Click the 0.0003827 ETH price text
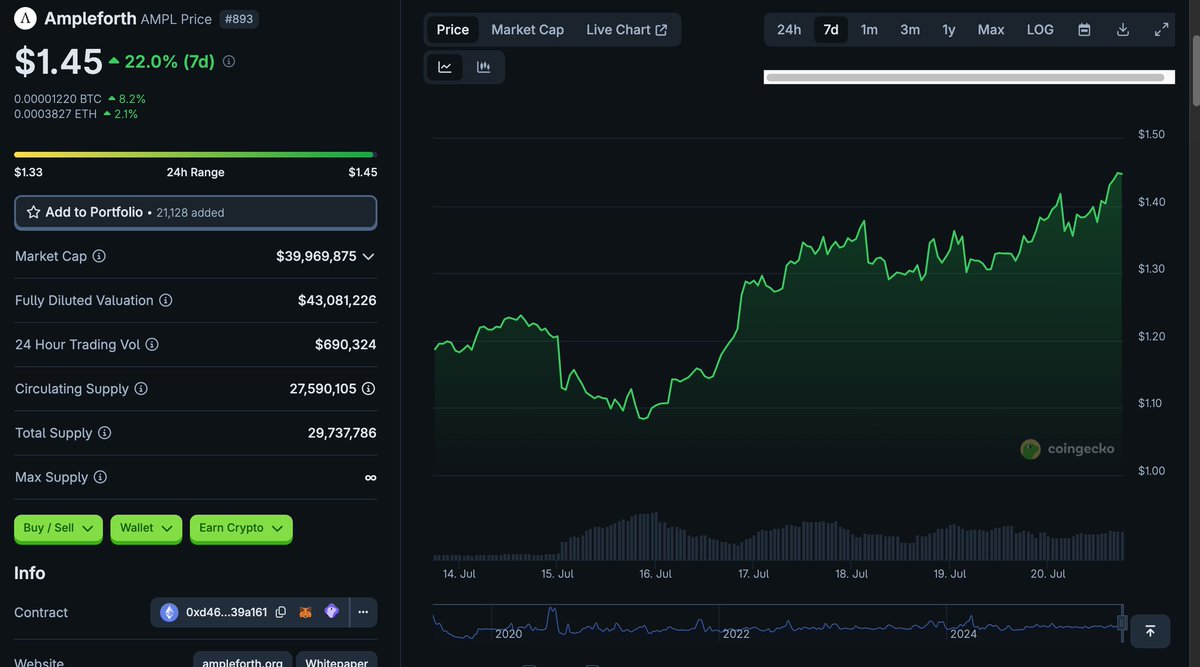The height and width of the screenshot is (667, 1200). click(56, 114)
